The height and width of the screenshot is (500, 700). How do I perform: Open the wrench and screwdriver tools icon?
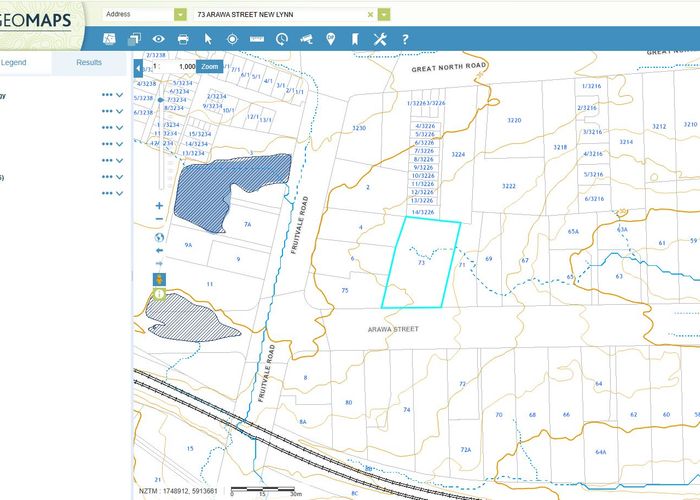click(x=379, y=39)
